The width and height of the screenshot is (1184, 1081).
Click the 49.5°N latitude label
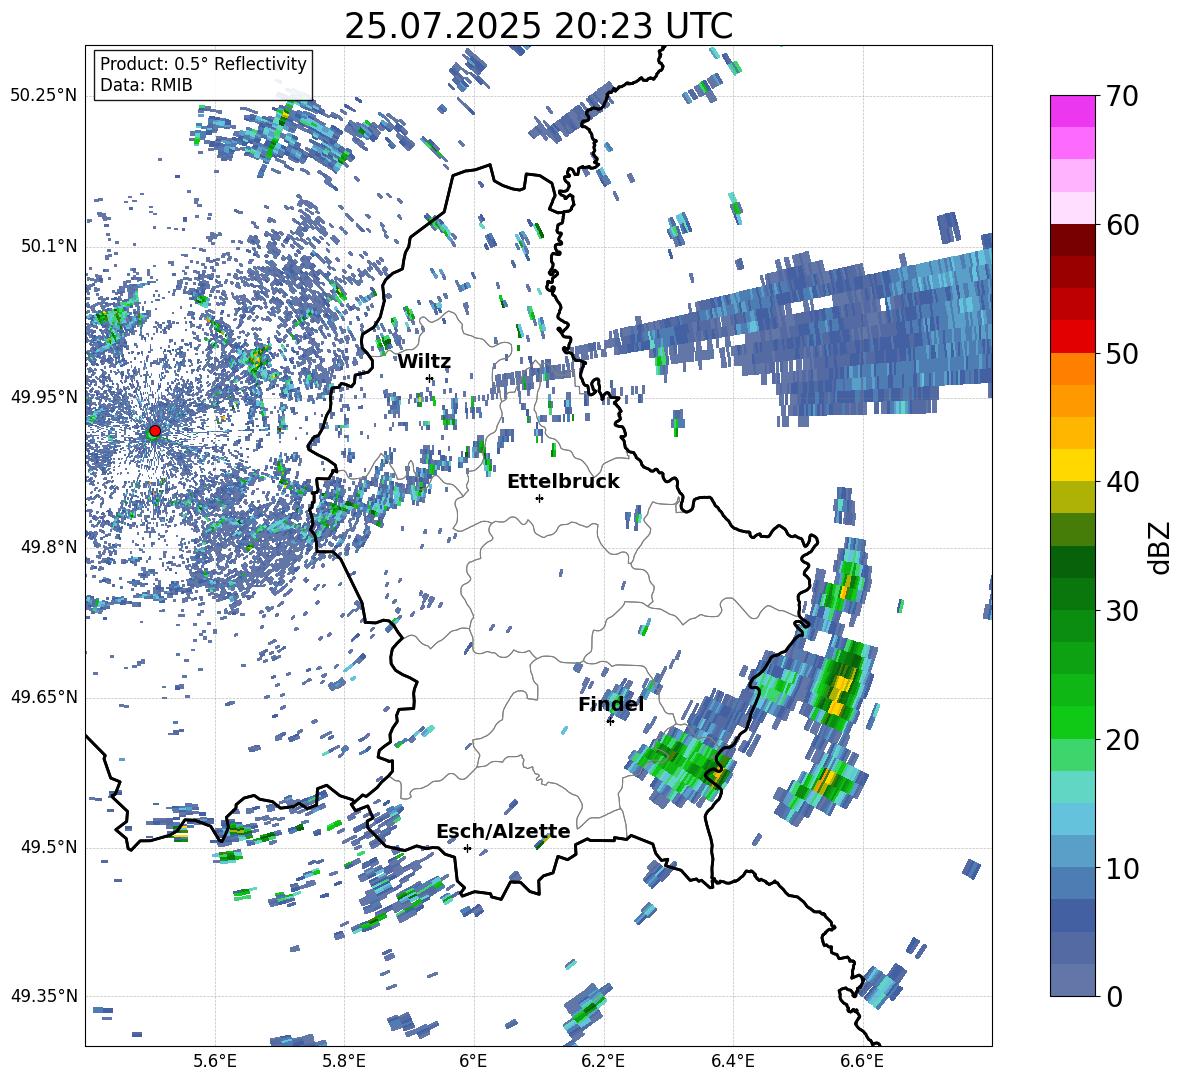49,847
